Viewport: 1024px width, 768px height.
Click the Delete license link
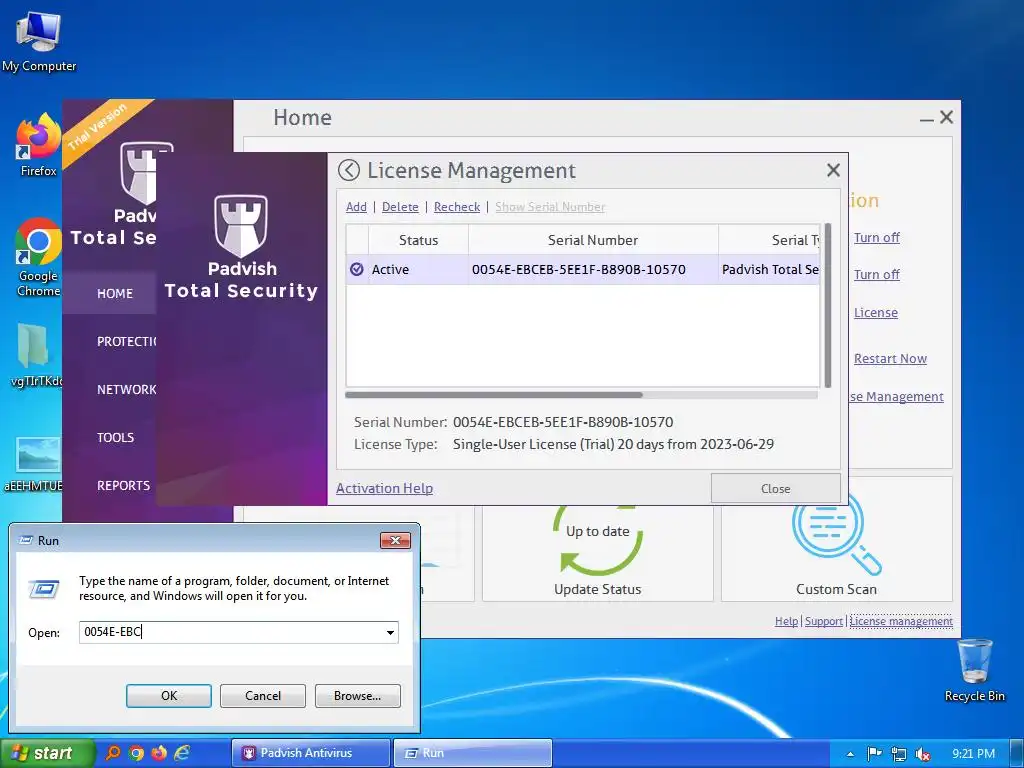(400, 206)
